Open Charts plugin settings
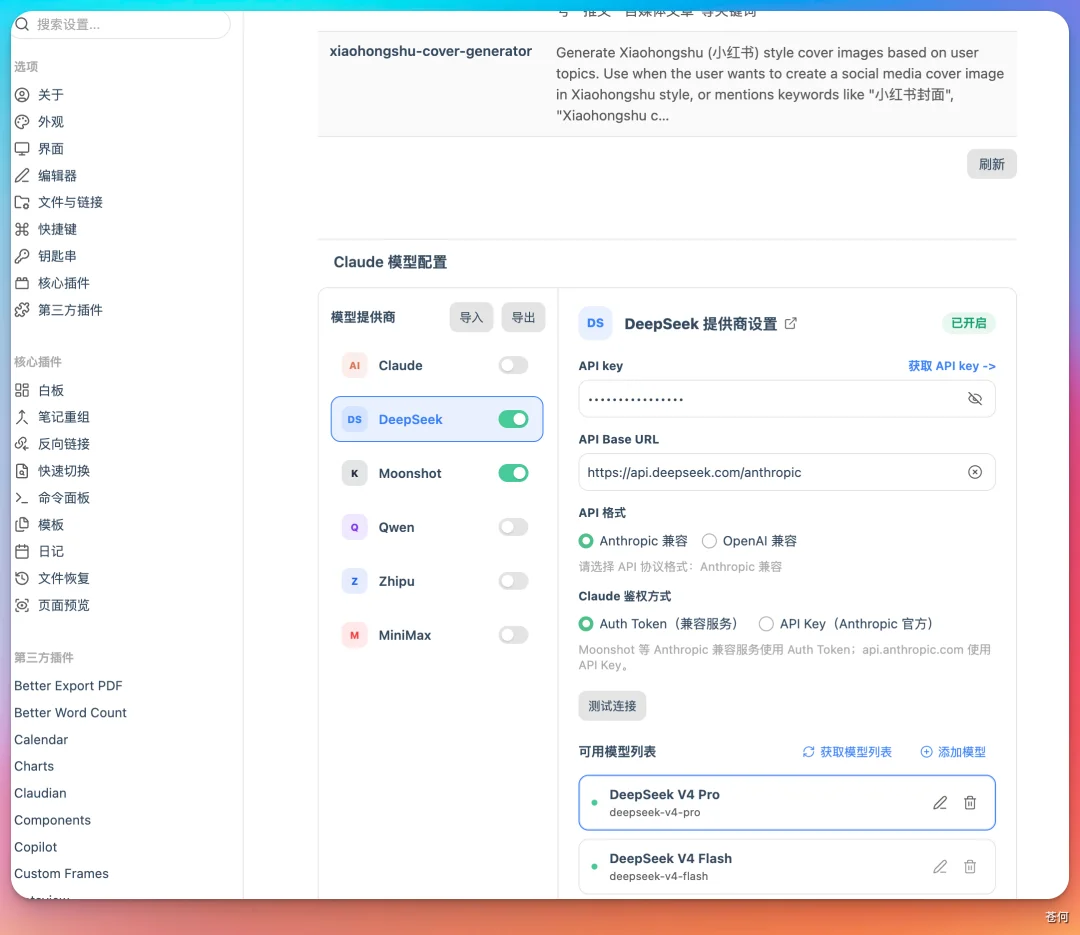Screen dimensions: 1080x935 pyautogui.click(x=34, y=766)
